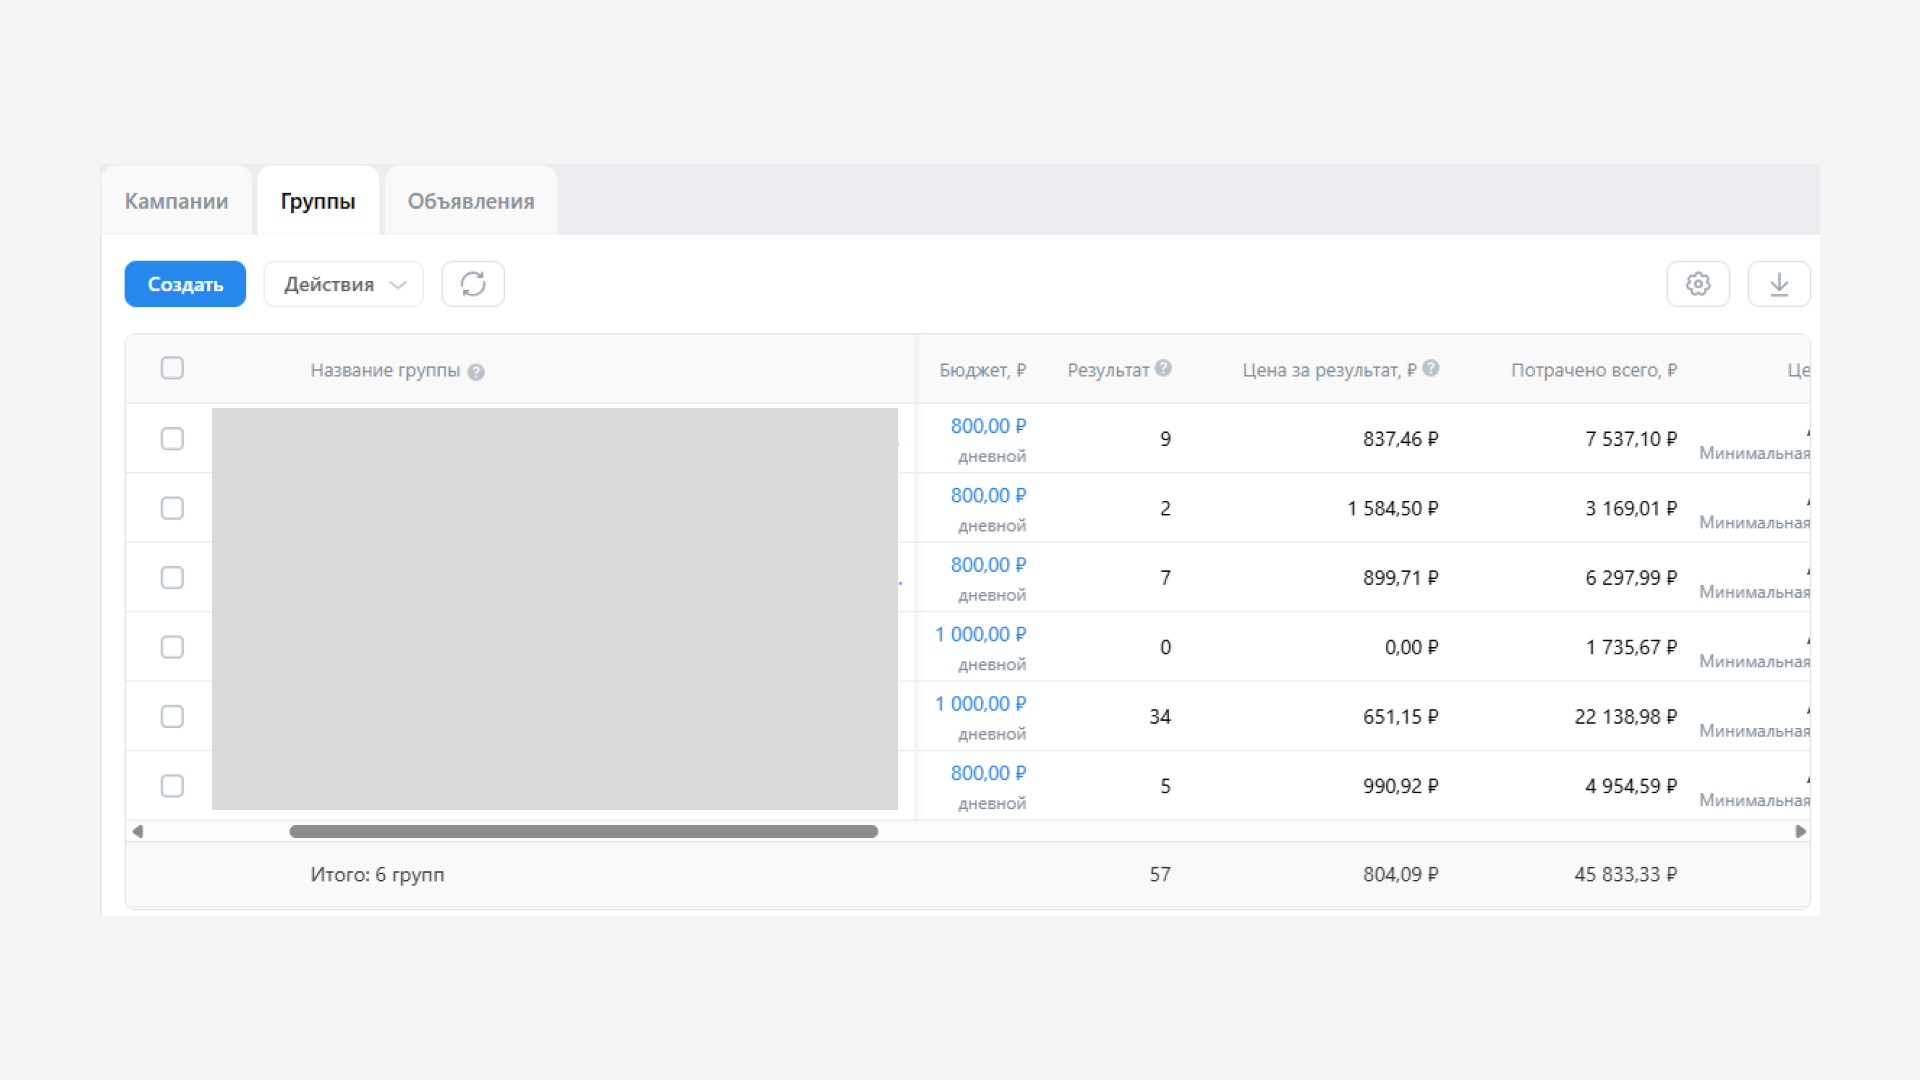Select checkbox of the last group row
The image size is (1920, 1080).
[x=172, y=786]
